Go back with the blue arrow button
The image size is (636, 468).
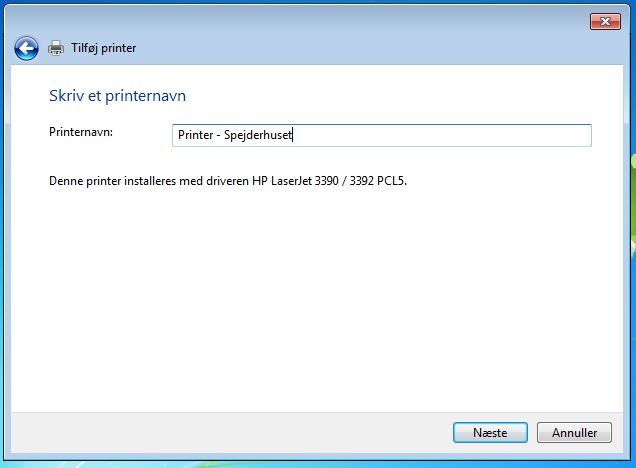pos(26,49)
